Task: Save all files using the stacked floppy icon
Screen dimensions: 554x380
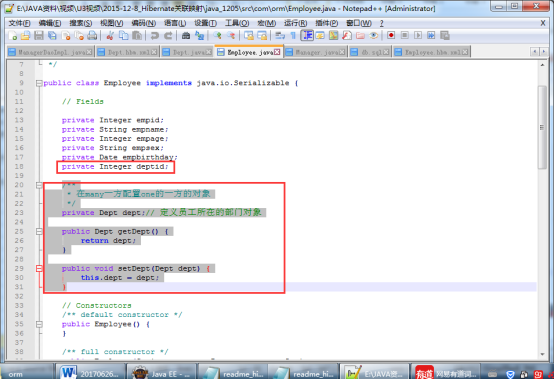Action: coord(52,35)
